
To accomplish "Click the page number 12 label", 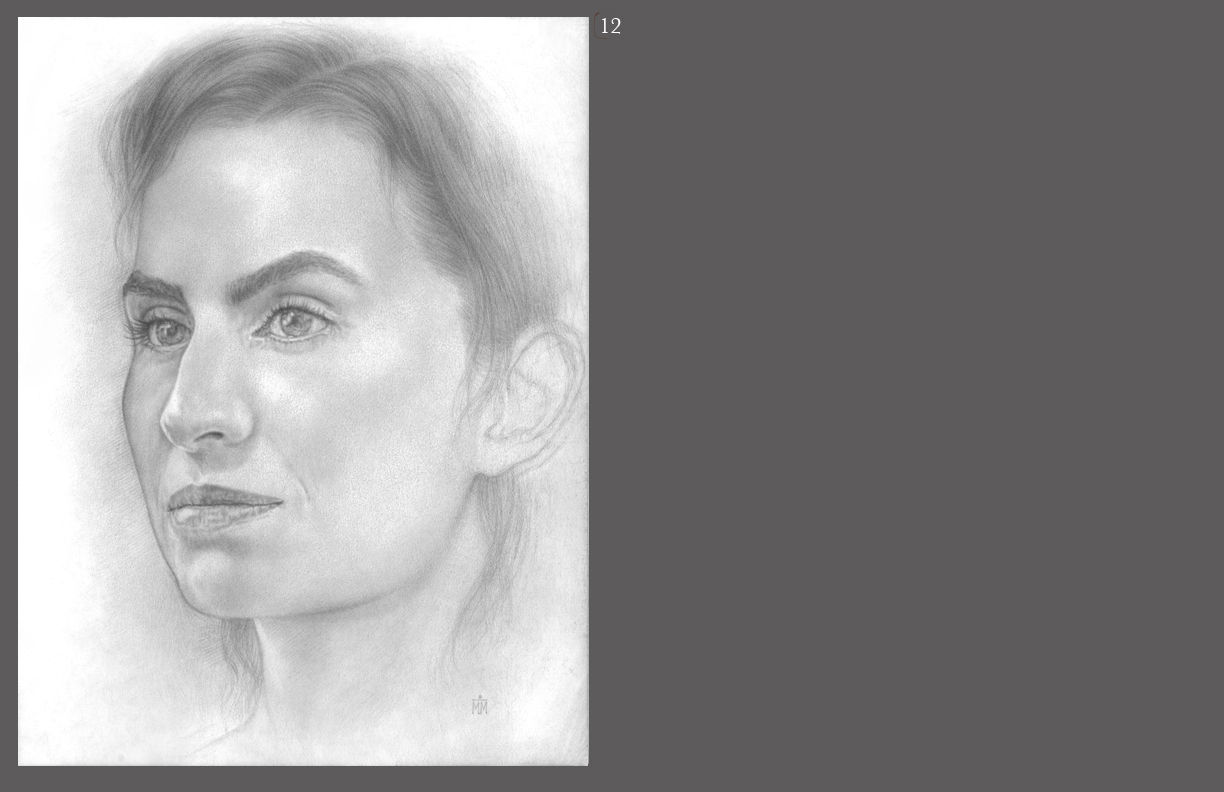I will (610, 27).
